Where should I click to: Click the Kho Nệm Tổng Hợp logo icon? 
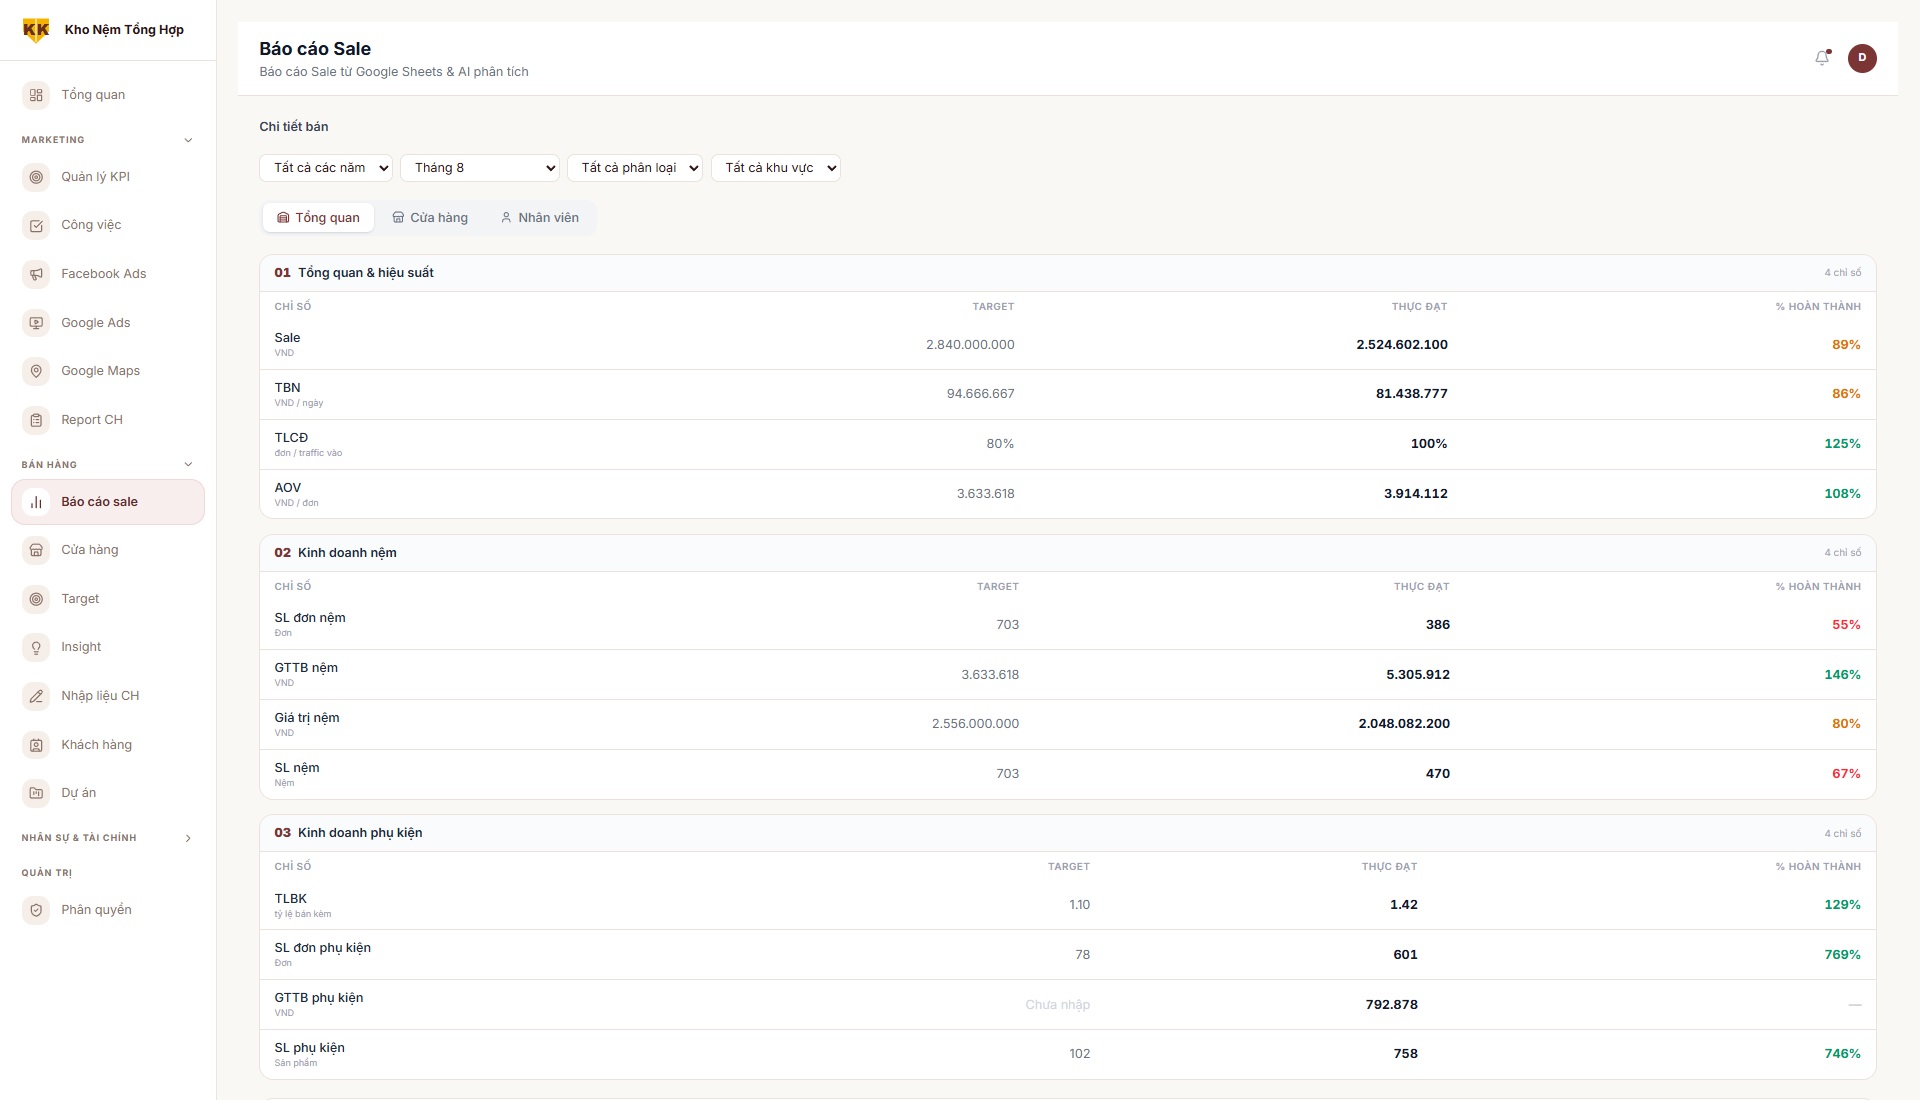click(x=36, y=30)
